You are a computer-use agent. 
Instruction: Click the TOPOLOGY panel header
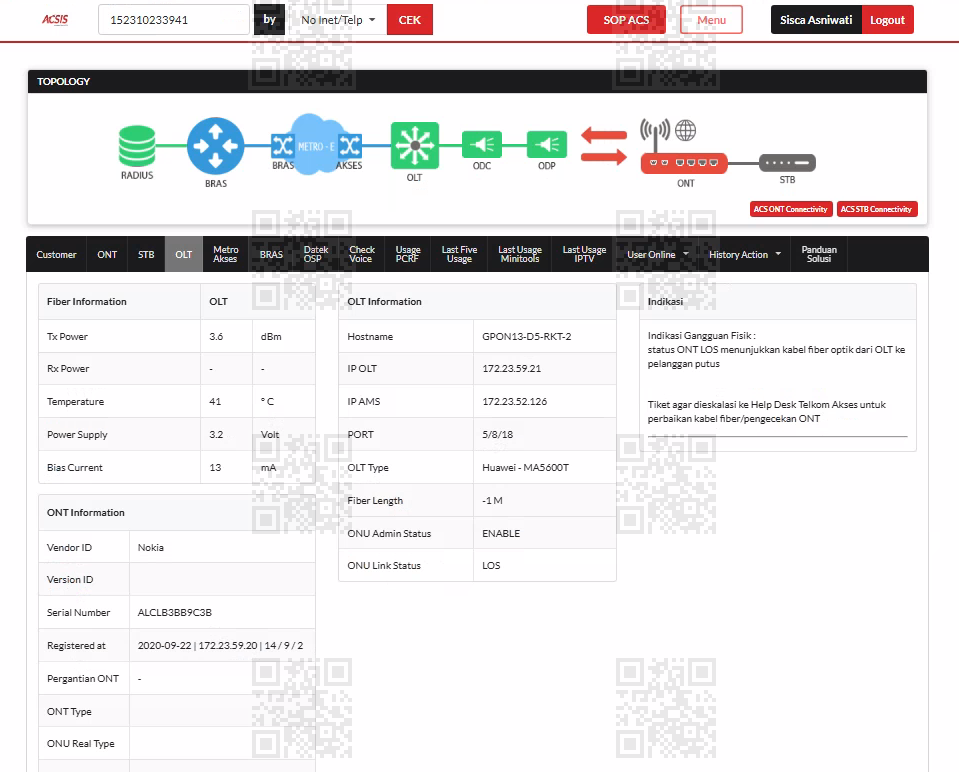(x=477, y=81)
